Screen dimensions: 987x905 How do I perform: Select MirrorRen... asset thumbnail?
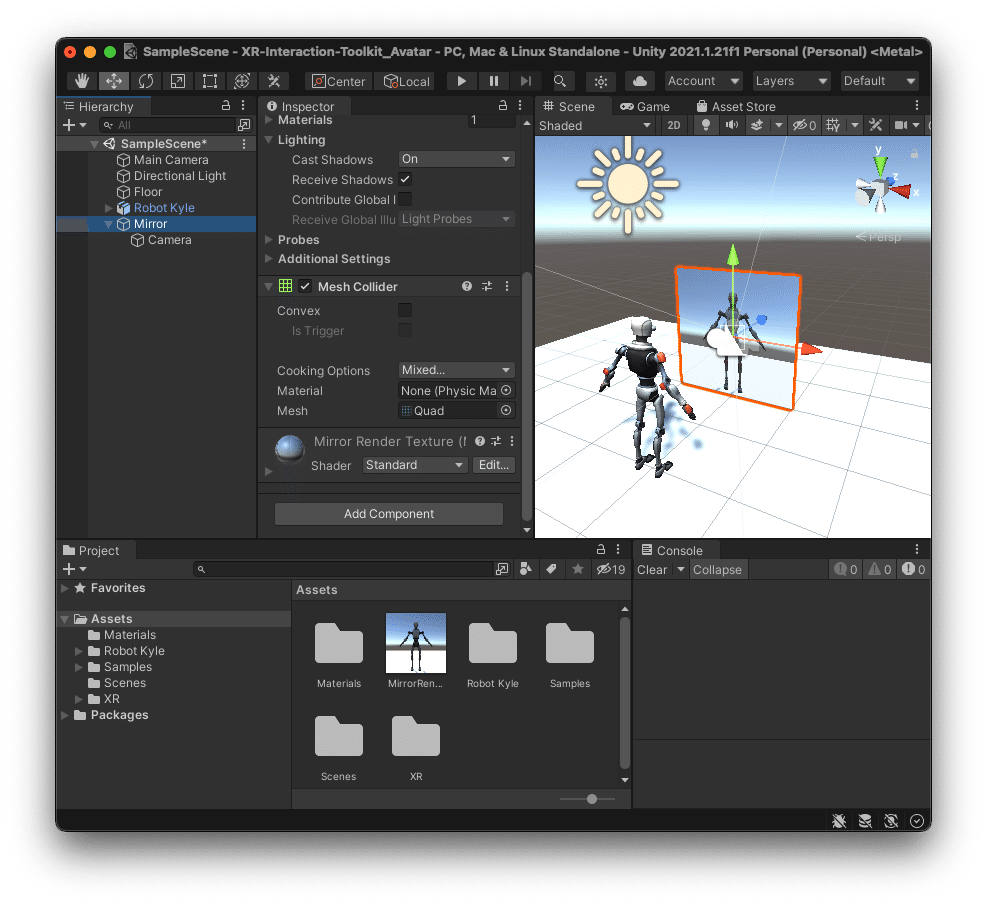(x=415, y=643)
